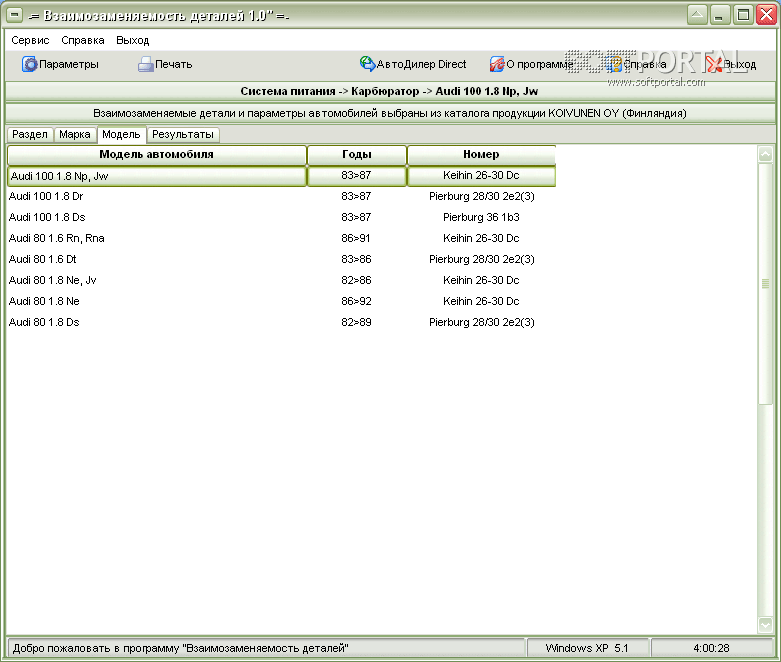Click the 4:00:28 clock in status bar
The height and width of the screenshot is (662, 781).
click(711, 648)
